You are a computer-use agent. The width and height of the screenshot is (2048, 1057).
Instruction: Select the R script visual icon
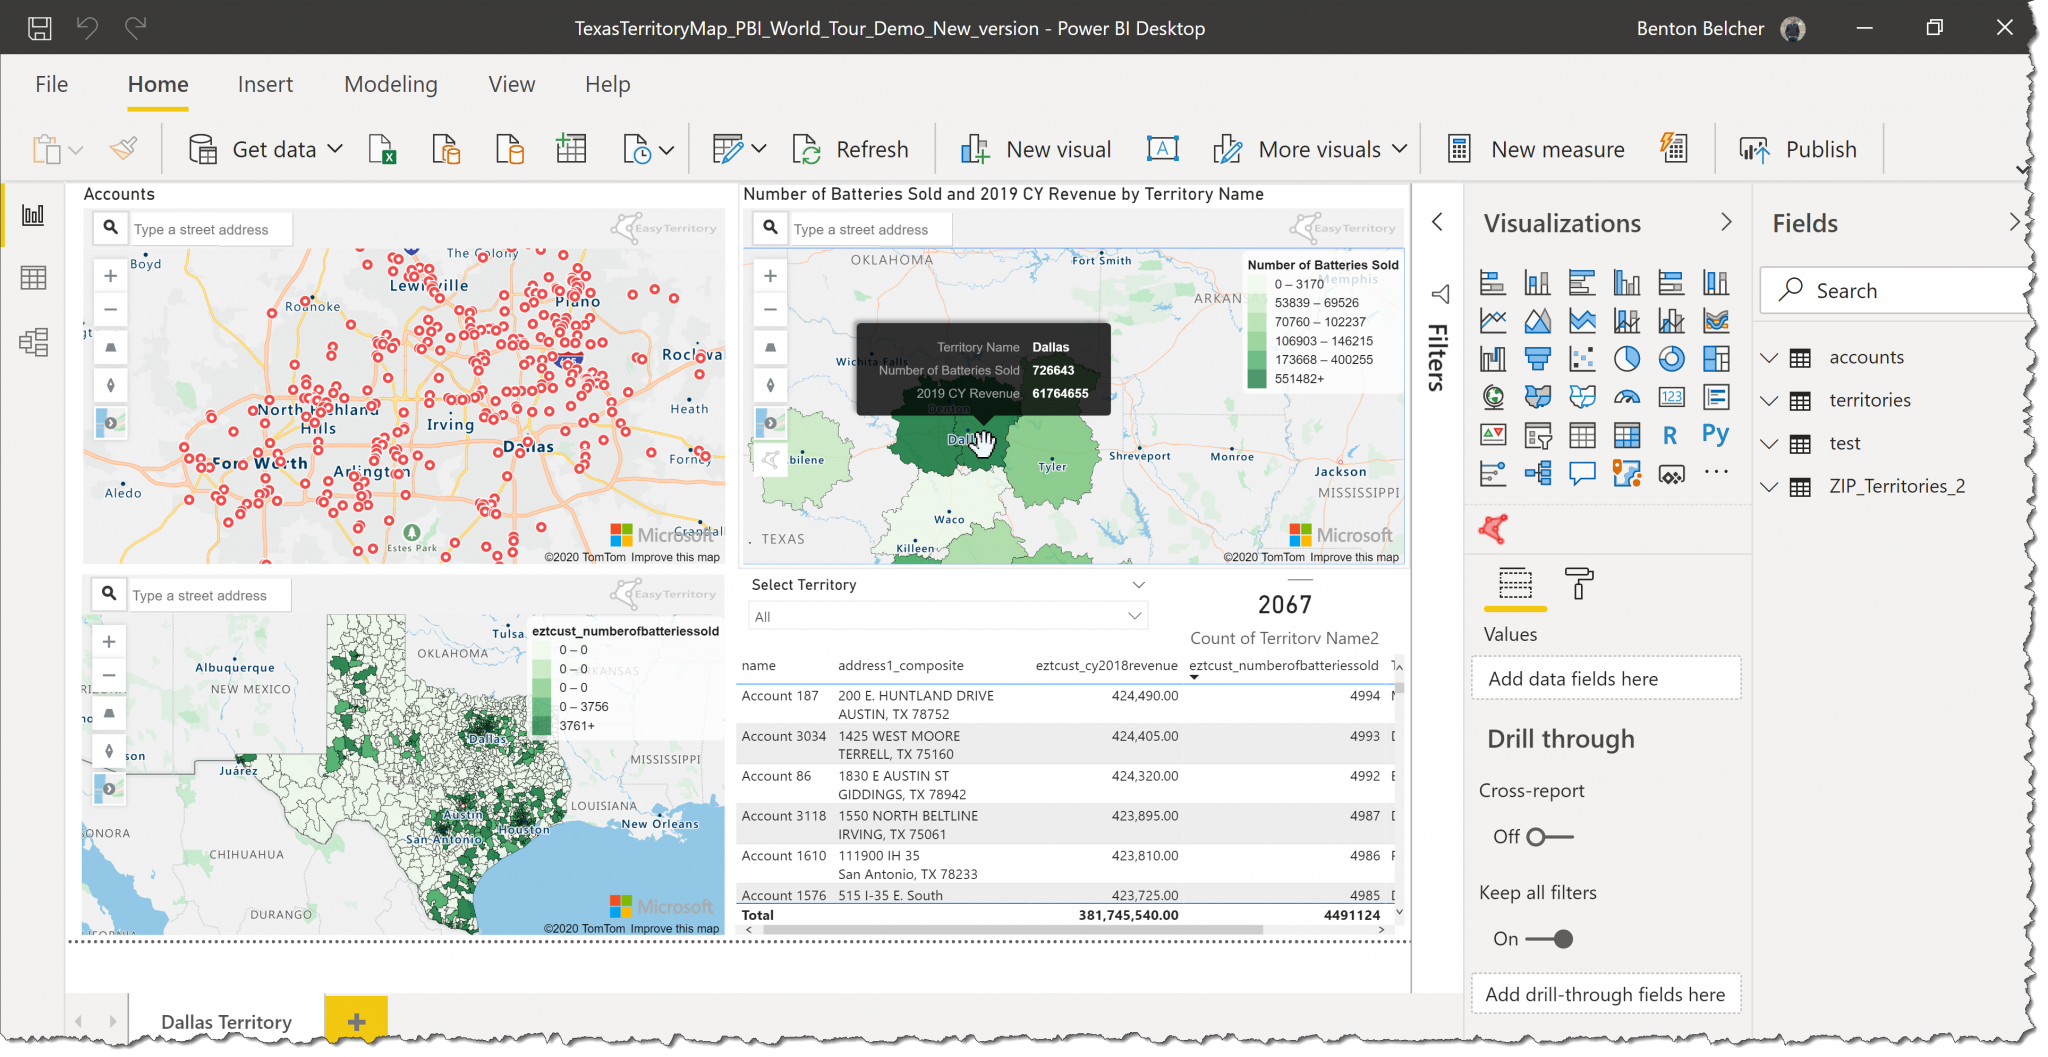(1671, 435)
